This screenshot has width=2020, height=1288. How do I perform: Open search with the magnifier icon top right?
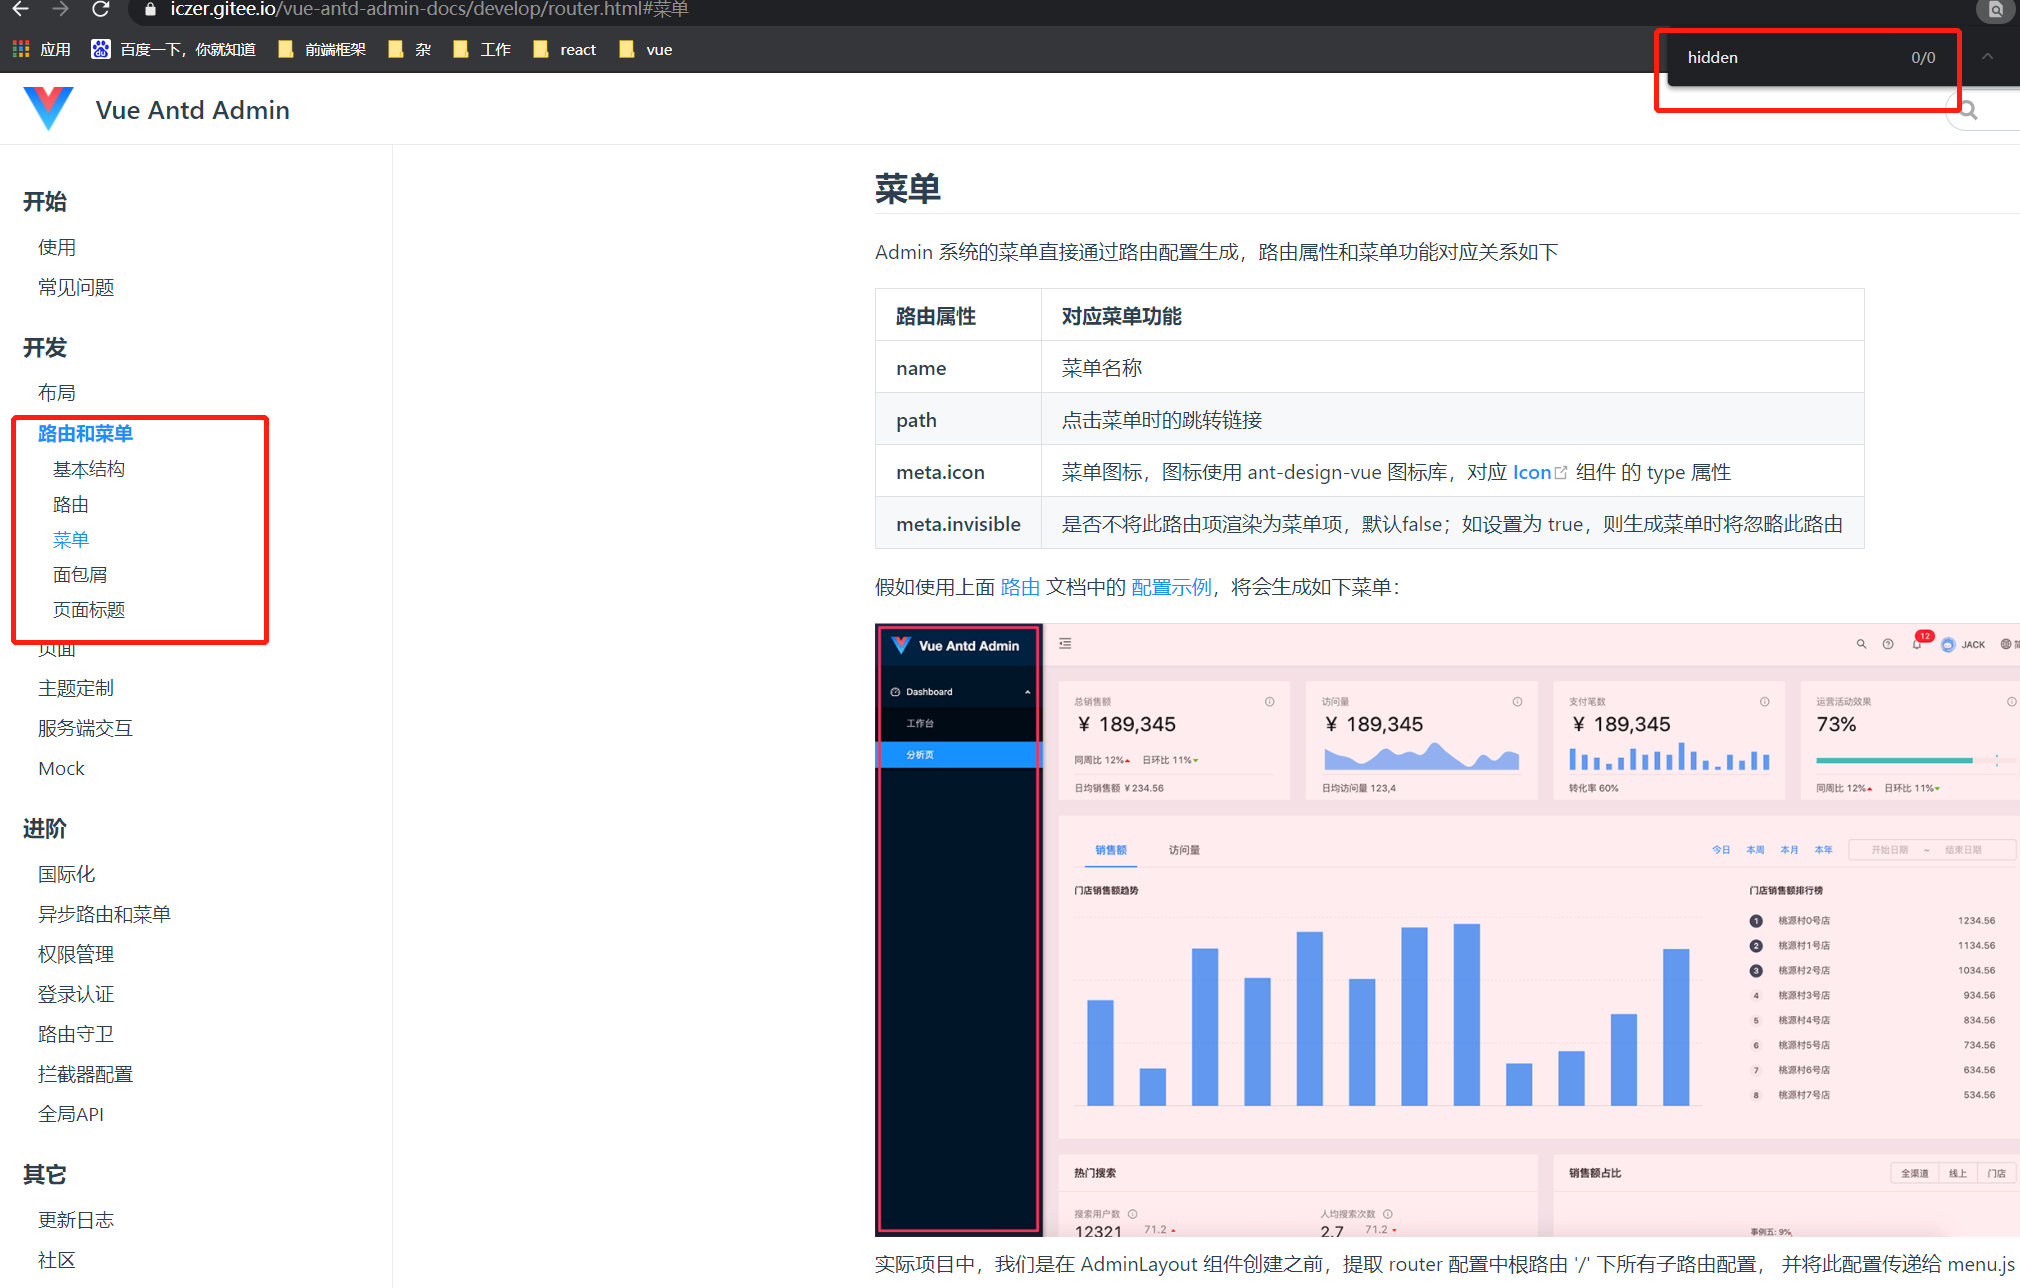pyautogui.click(x=1966, y=109)
